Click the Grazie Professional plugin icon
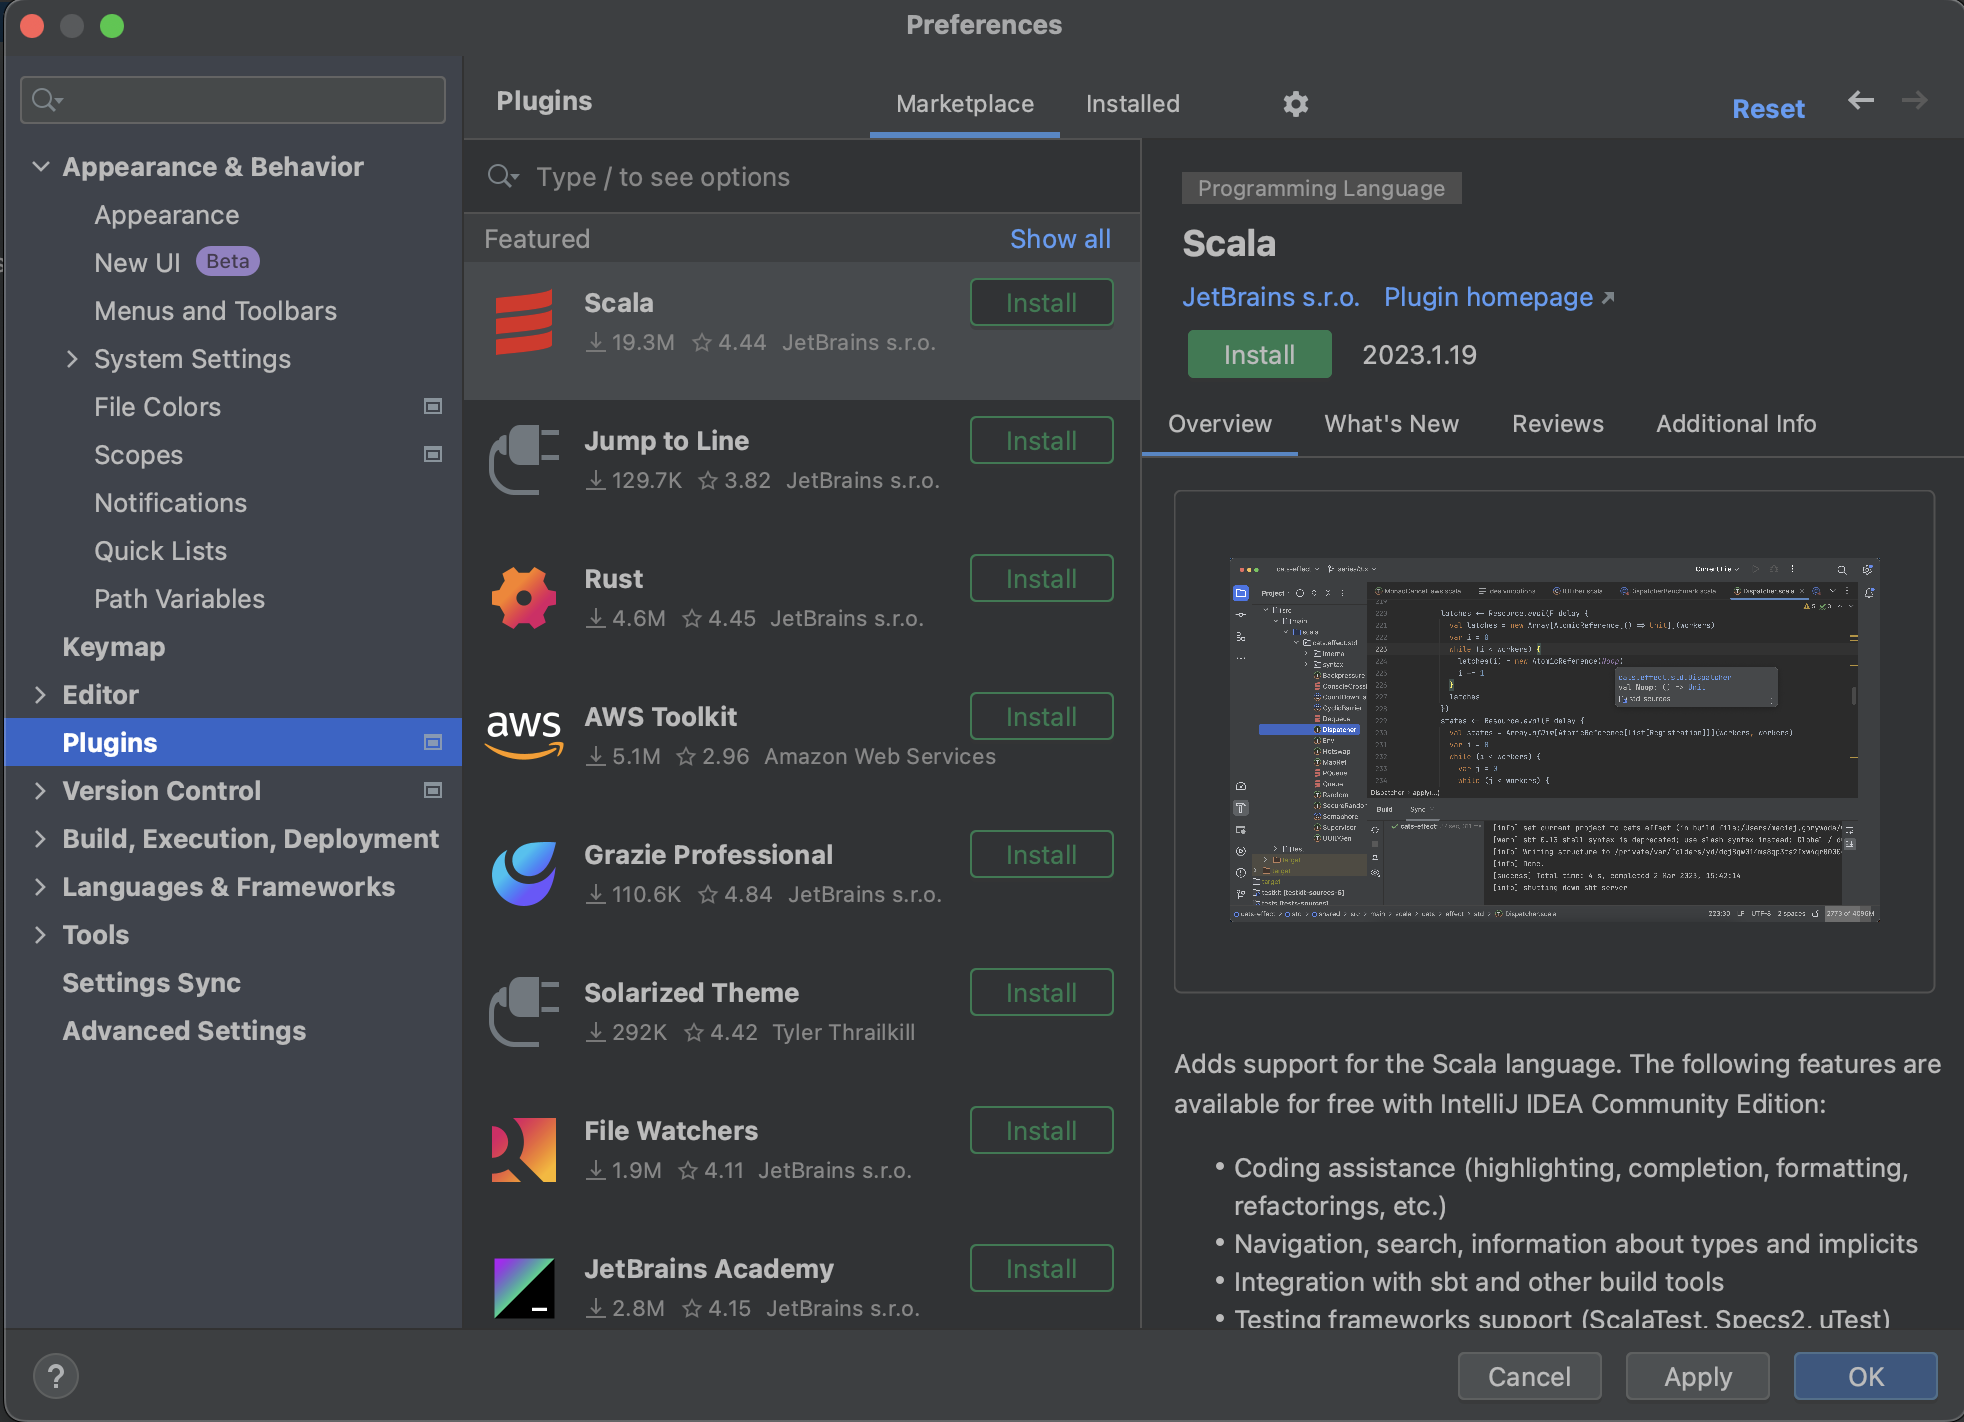The height and width of the screenshot is (1422, 1964). coord(523,874)
